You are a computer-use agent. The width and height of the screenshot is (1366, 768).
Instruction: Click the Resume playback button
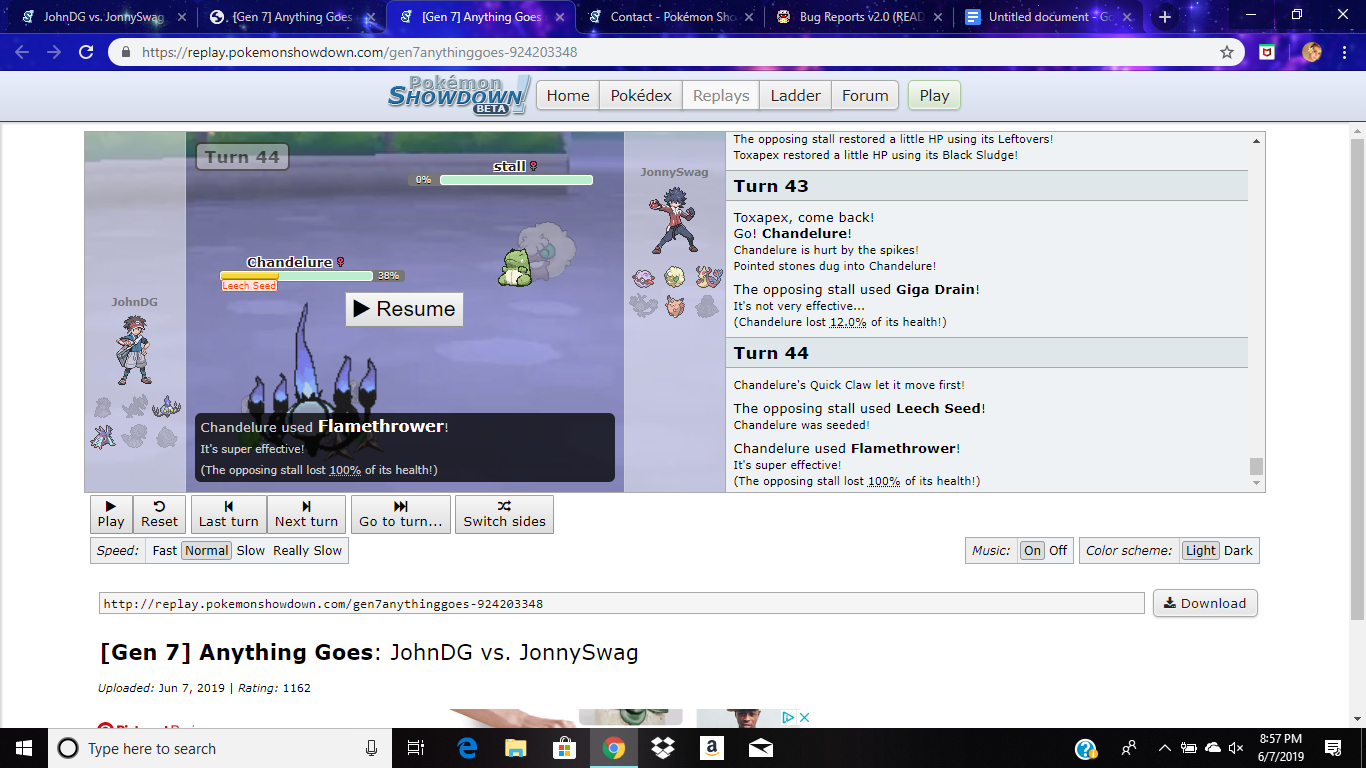pyautogui.click(x=405, y=309)
